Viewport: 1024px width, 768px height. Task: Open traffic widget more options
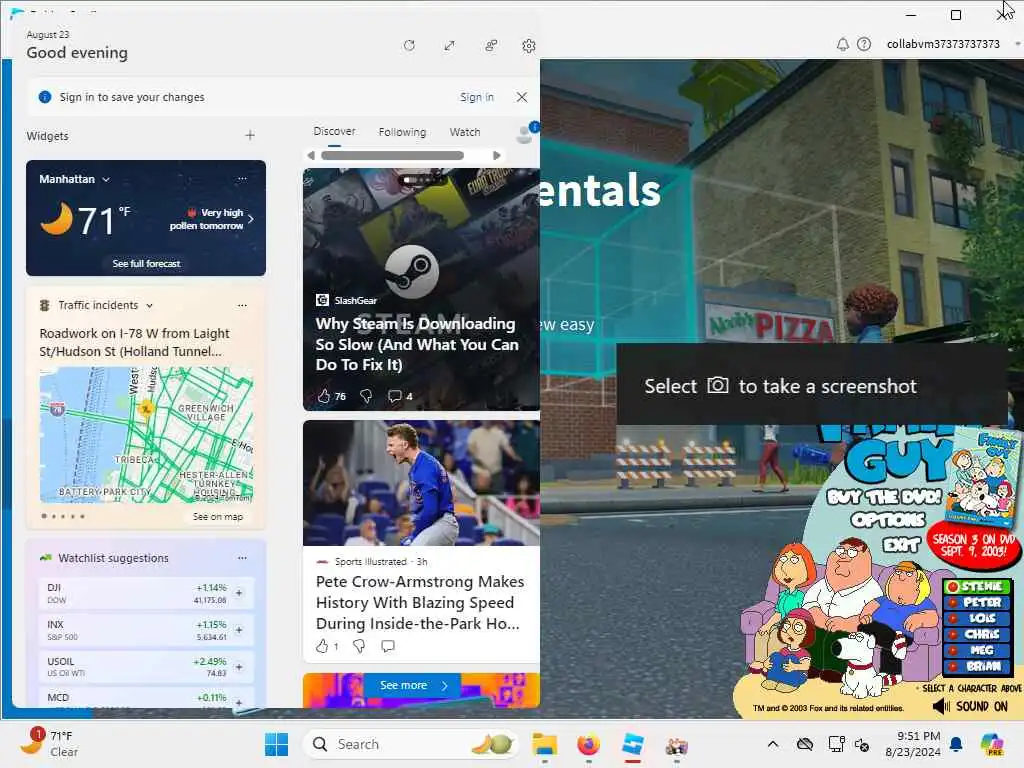(242, 305)
